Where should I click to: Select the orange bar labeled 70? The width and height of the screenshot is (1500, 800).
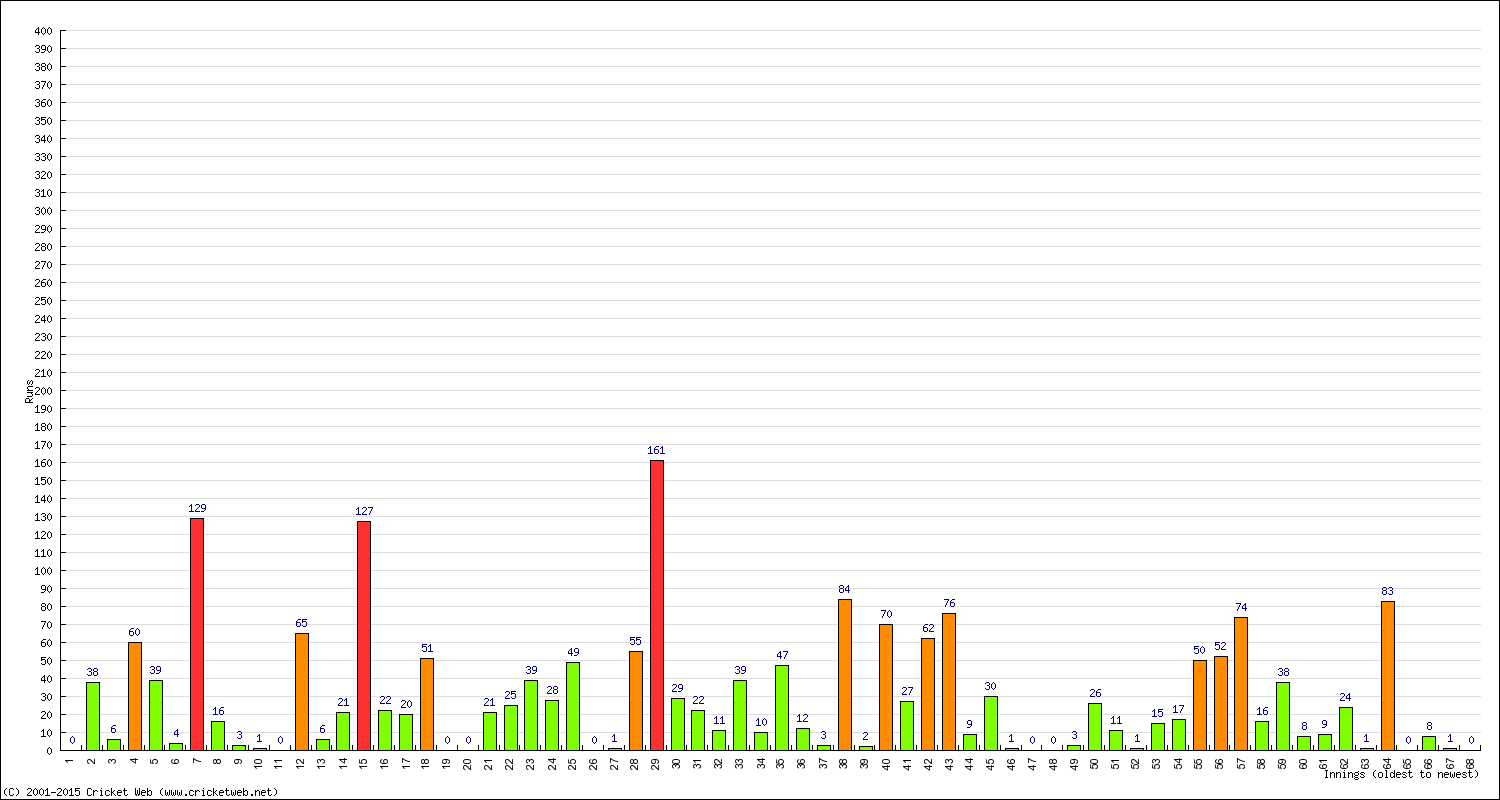(x=886, y=687)
